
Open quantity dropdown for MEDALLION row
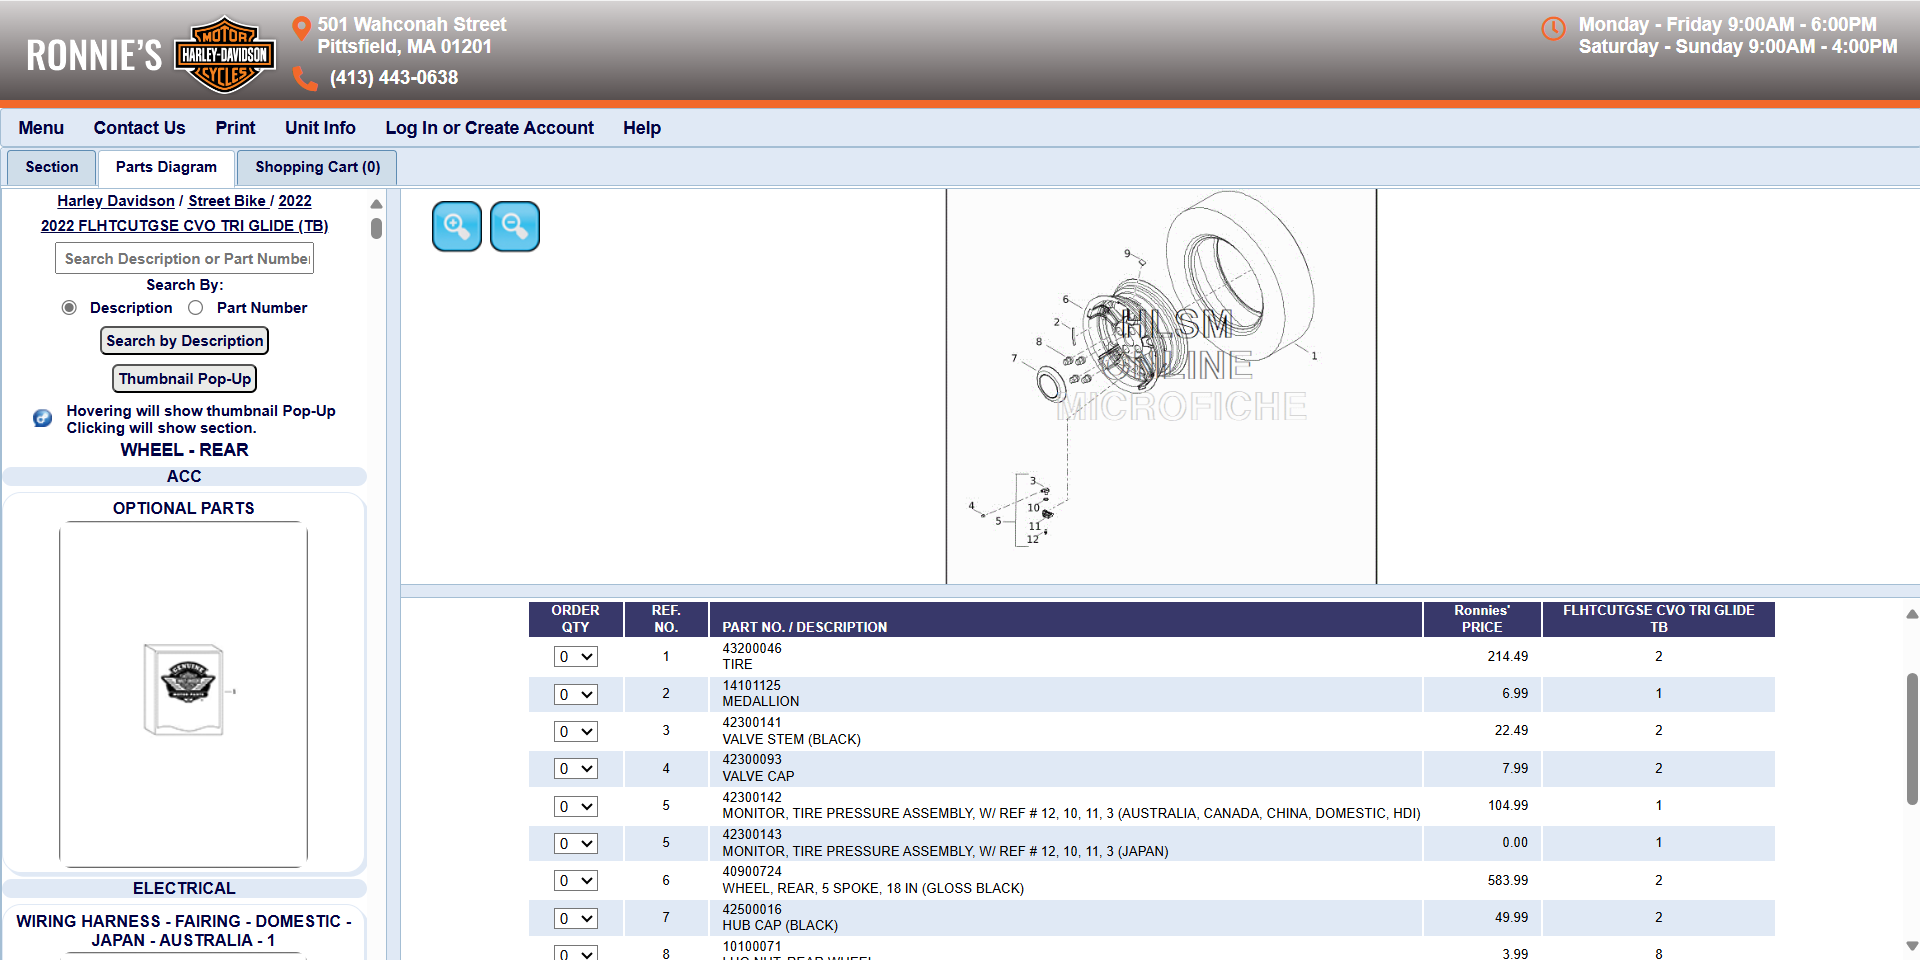576,694
